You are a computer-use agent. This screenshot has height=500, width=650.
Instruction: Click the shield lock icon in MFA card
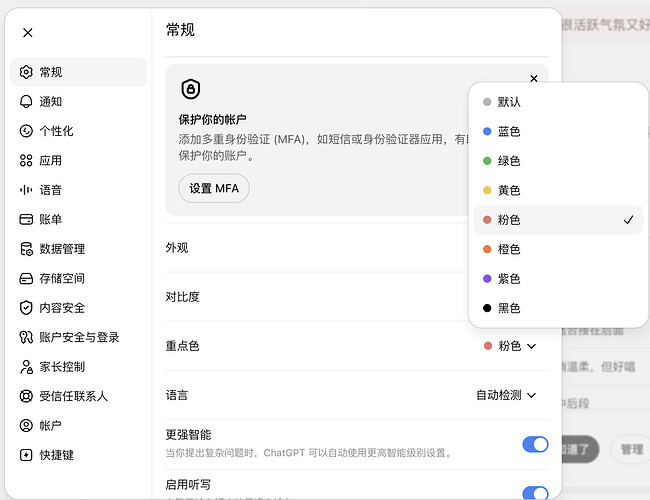[x=191, y=89]
